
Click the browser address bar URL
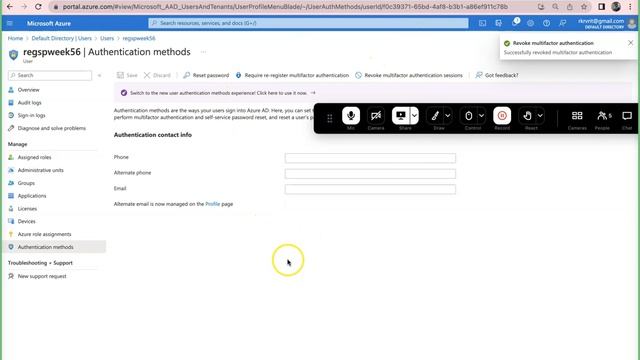[x=285, y=7]
